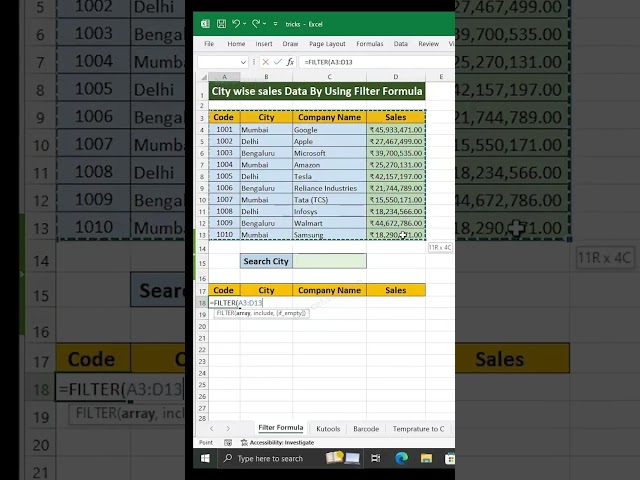Click the title cell City wise sales Data
Viewport: 640px width, 480px height.
[317, 91]
